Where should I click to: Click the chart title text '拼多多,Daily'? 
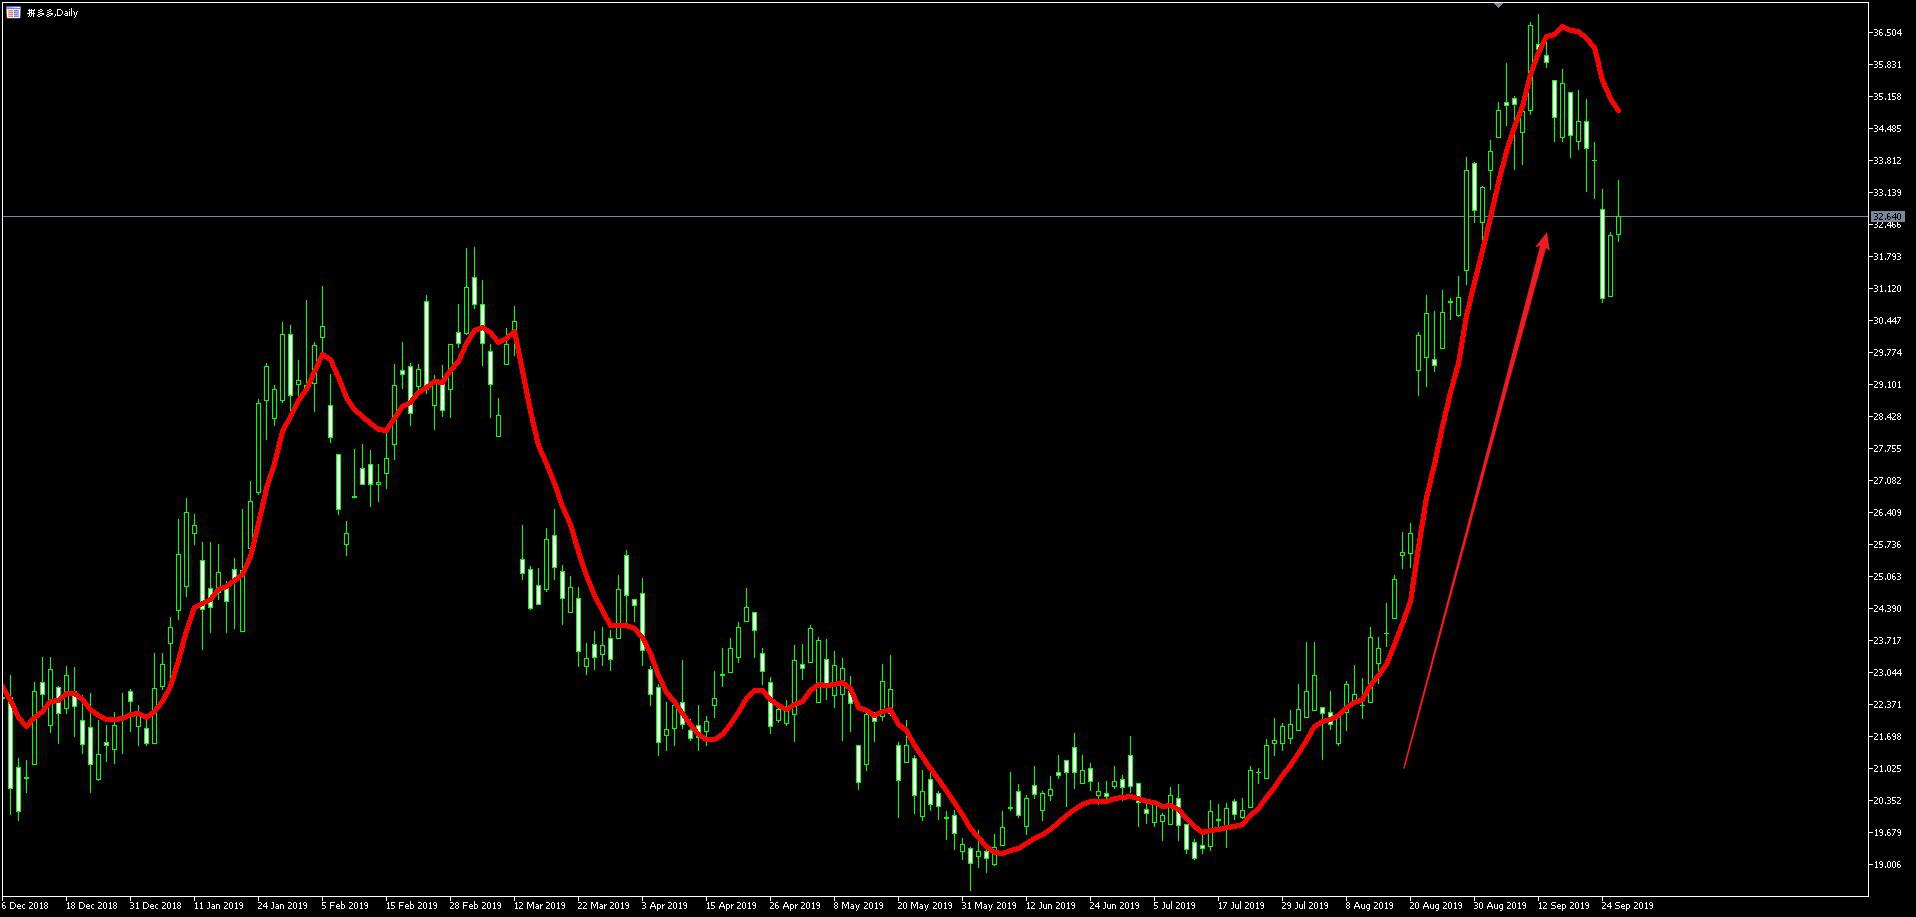(52, 13)
